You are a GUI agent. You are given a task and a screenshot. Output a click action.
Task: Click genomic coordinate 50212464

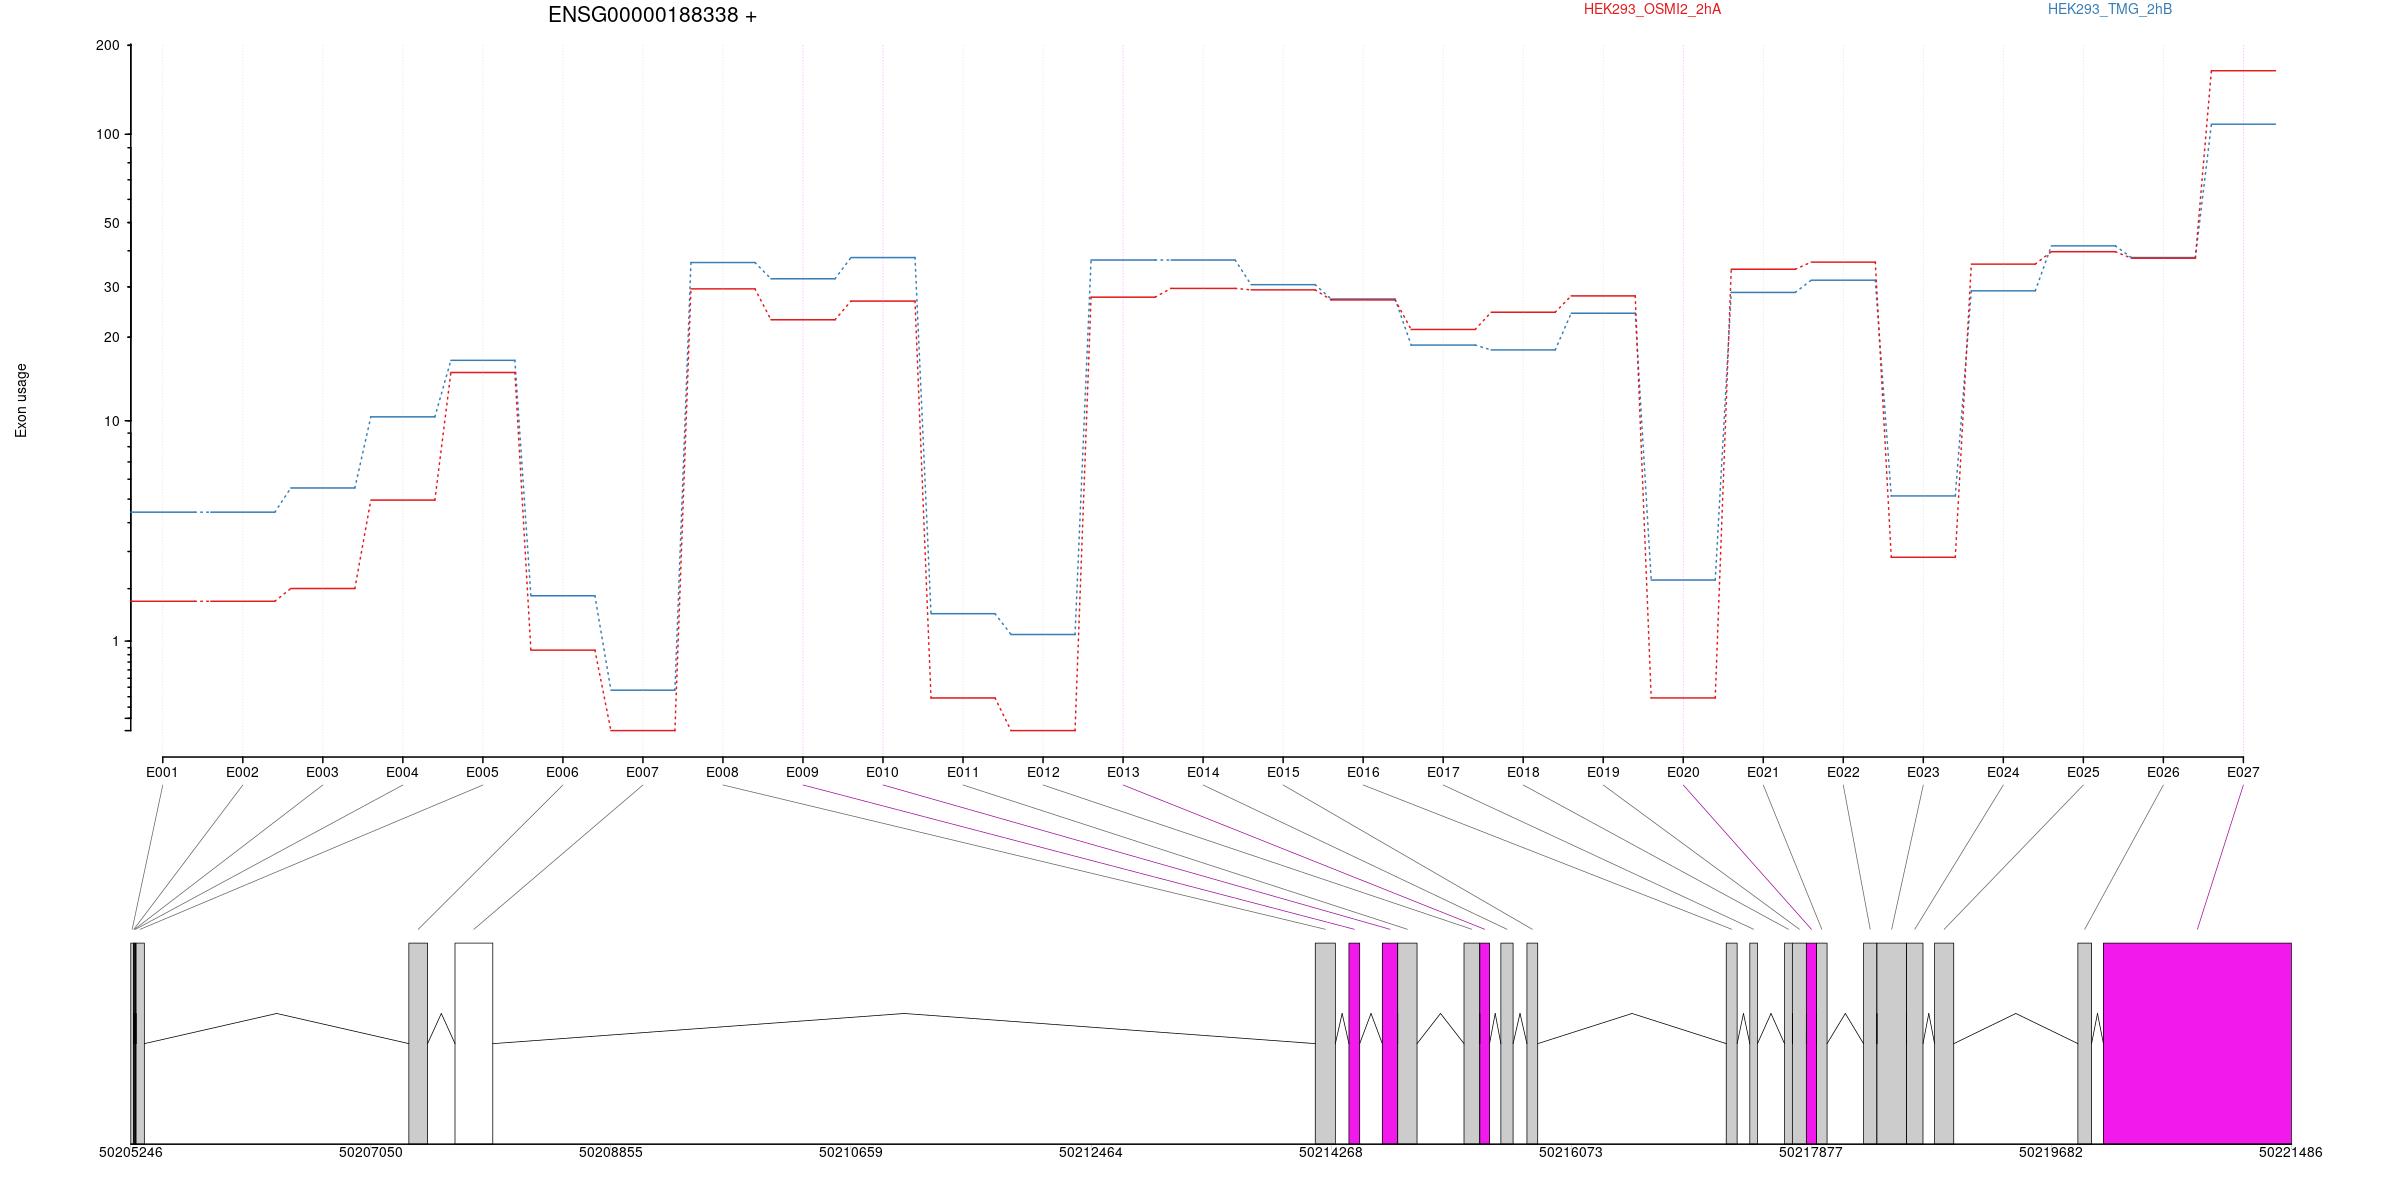[x=1091, y=1152]
